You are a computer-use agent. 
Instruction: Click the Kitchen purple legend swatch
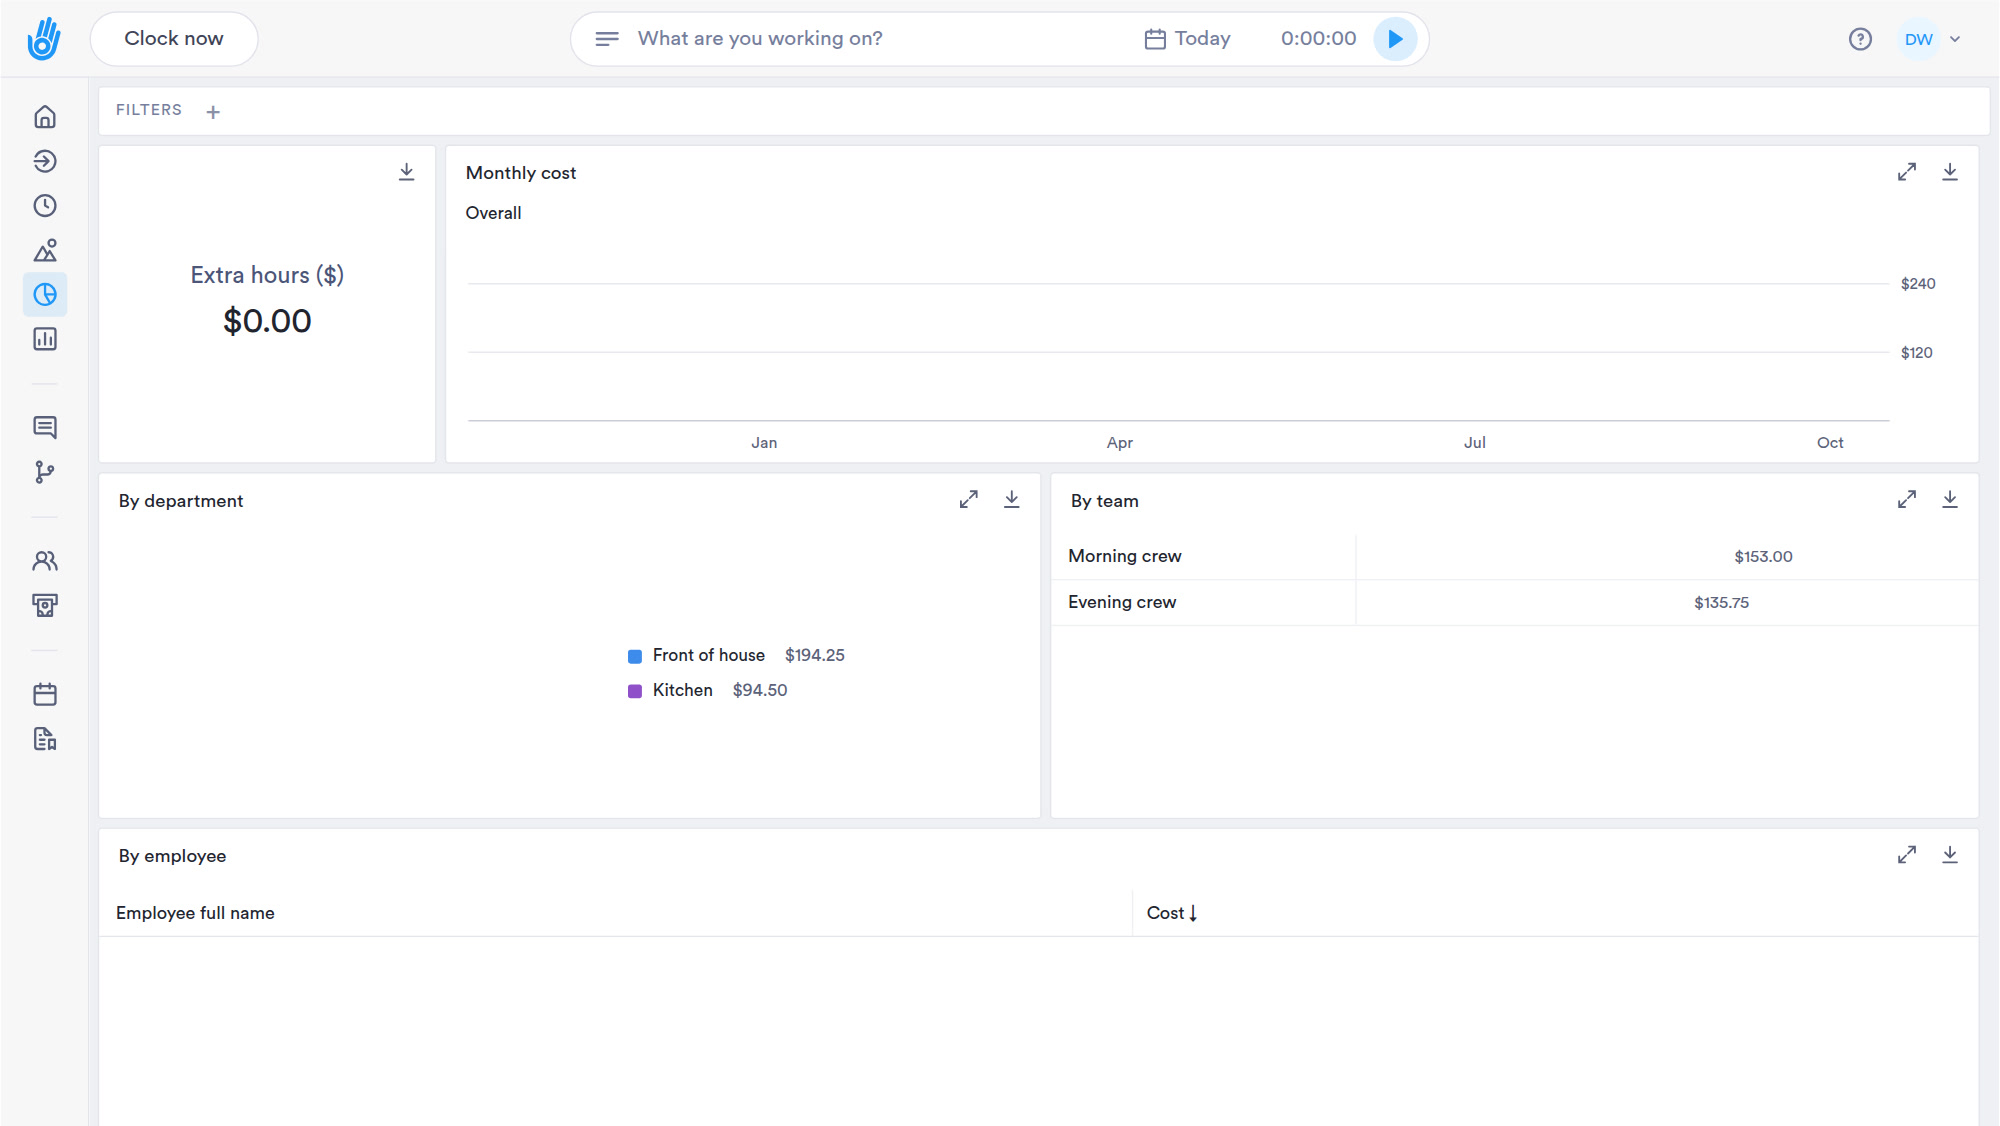click(x=635, y=691)
